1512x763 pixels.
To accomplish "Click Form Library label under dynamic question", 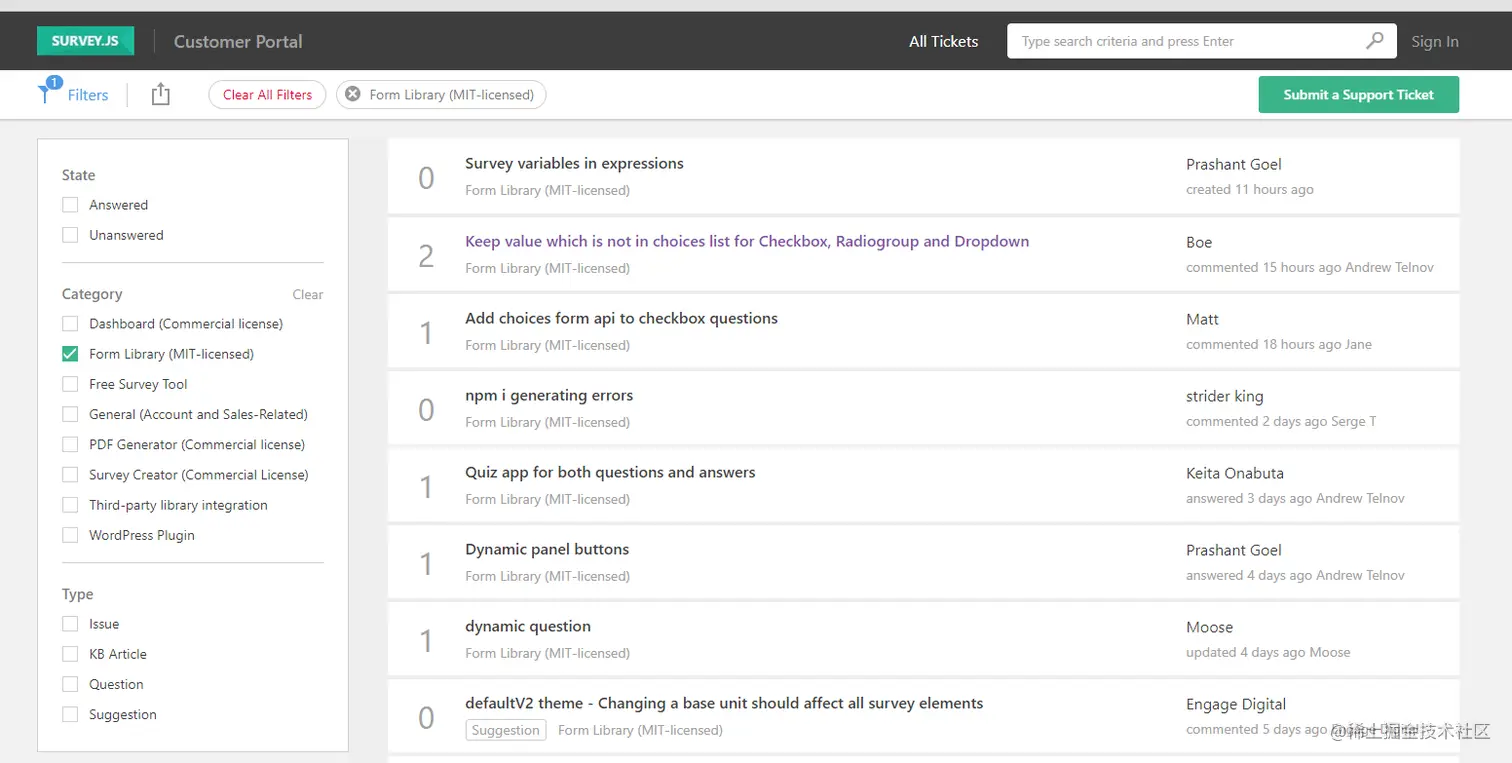I will pyautogui.click(x=547, y=653).
